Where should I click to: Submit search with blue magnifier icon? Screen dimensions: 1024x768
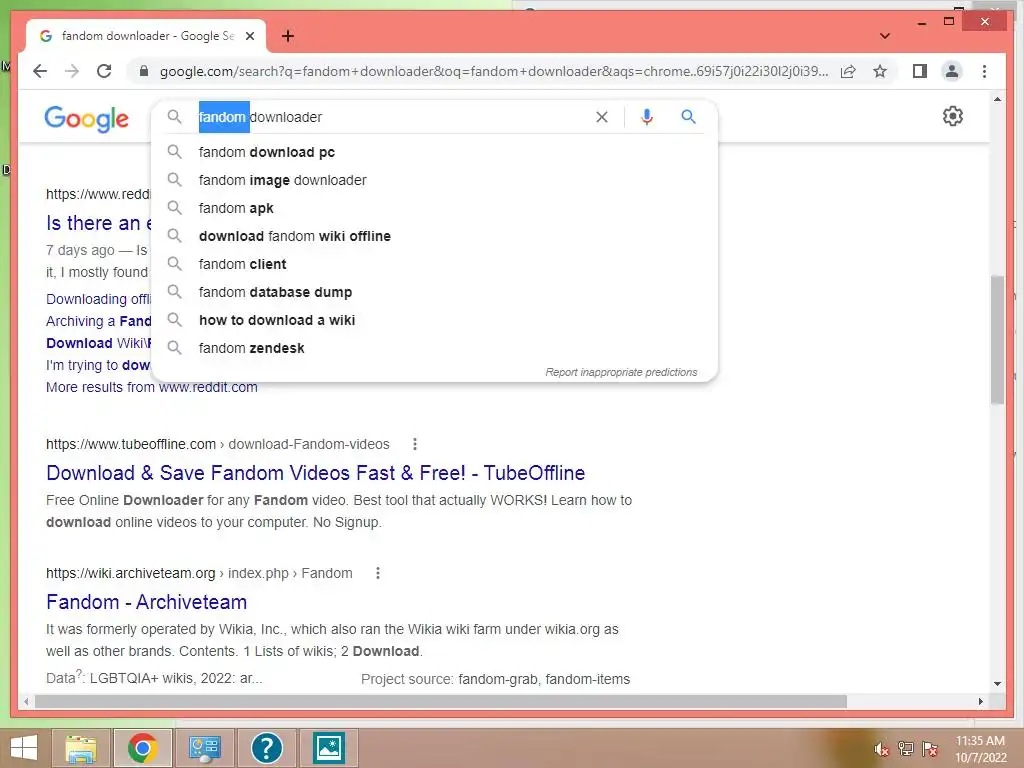coord(688,117)
